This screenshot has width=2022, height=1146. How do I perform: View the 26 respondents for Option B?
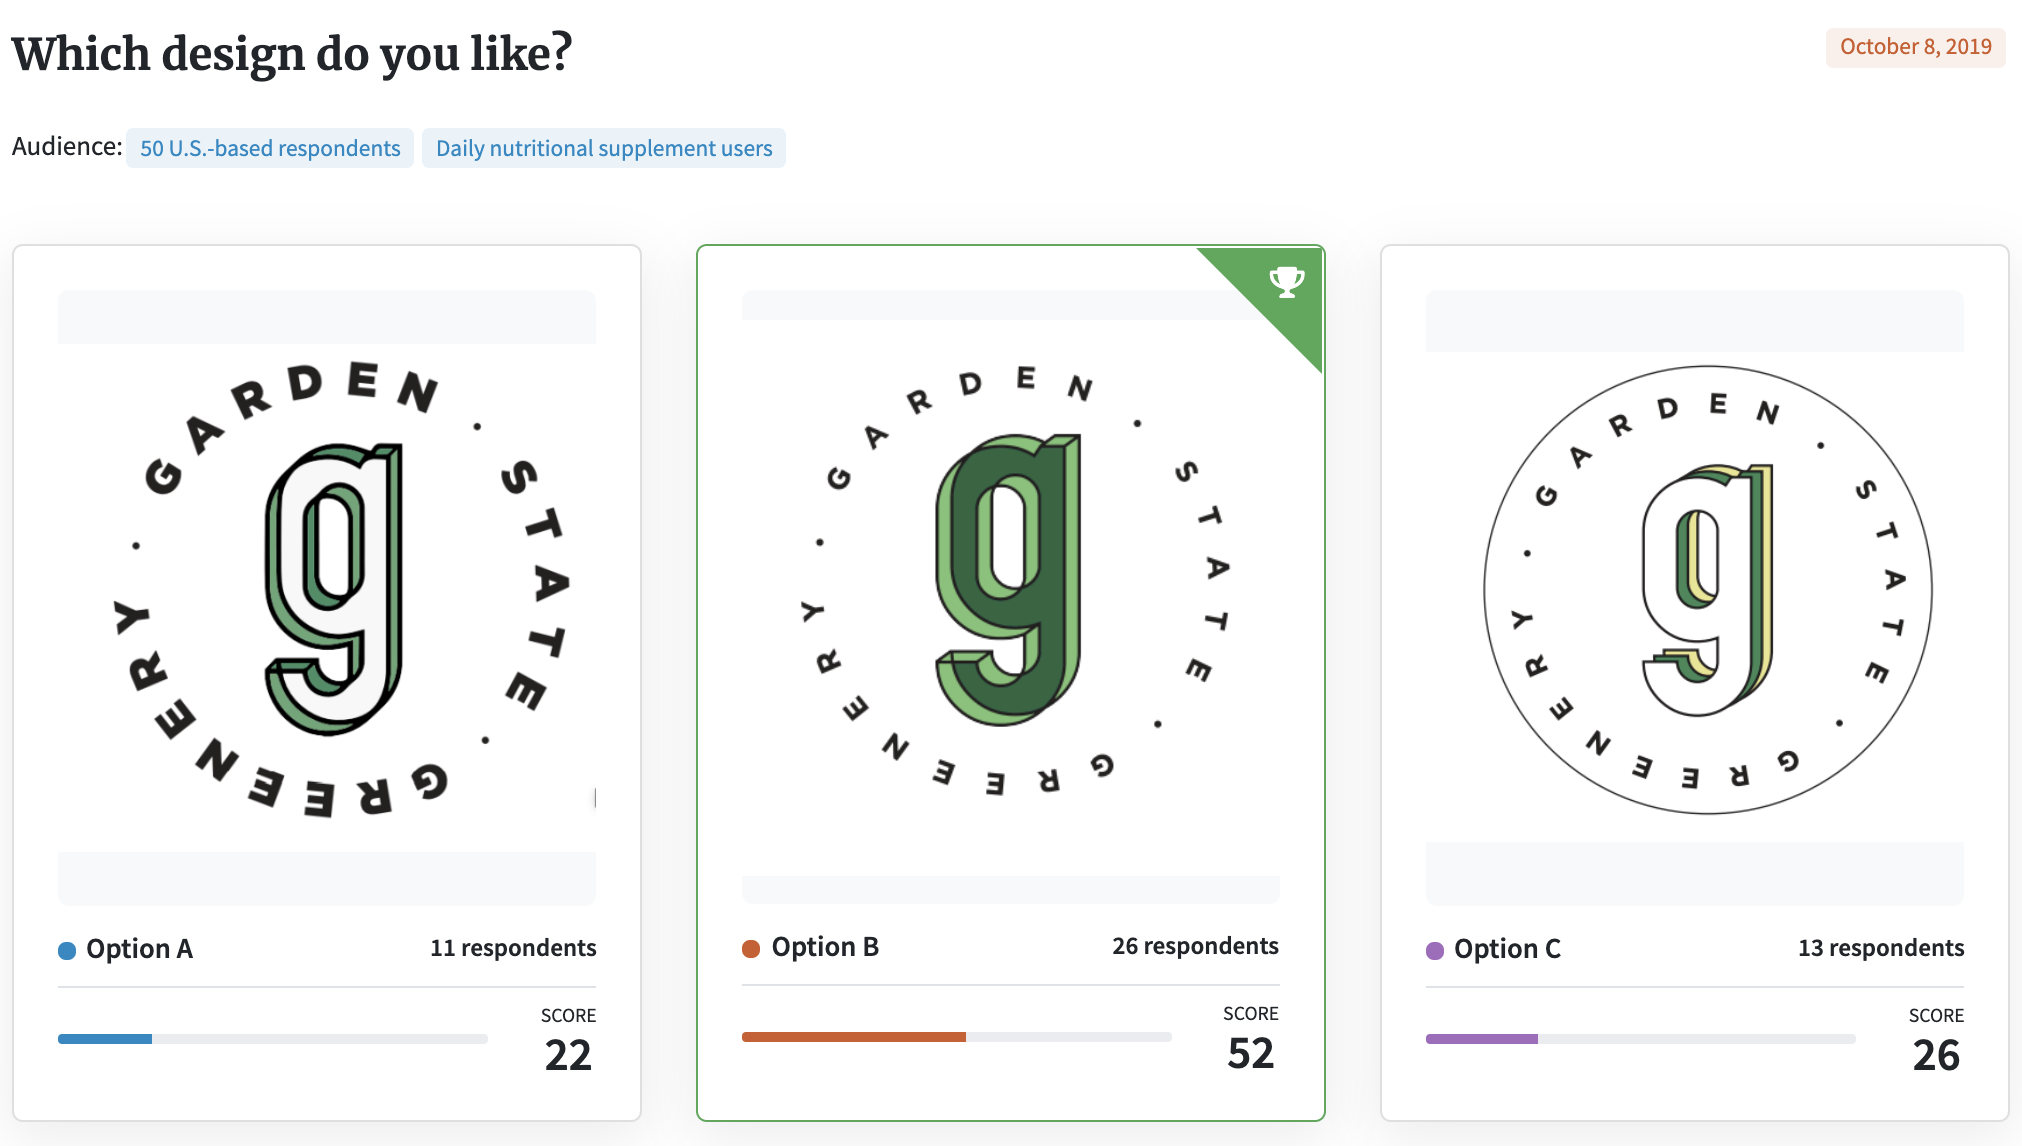(x=1195, y=946)
